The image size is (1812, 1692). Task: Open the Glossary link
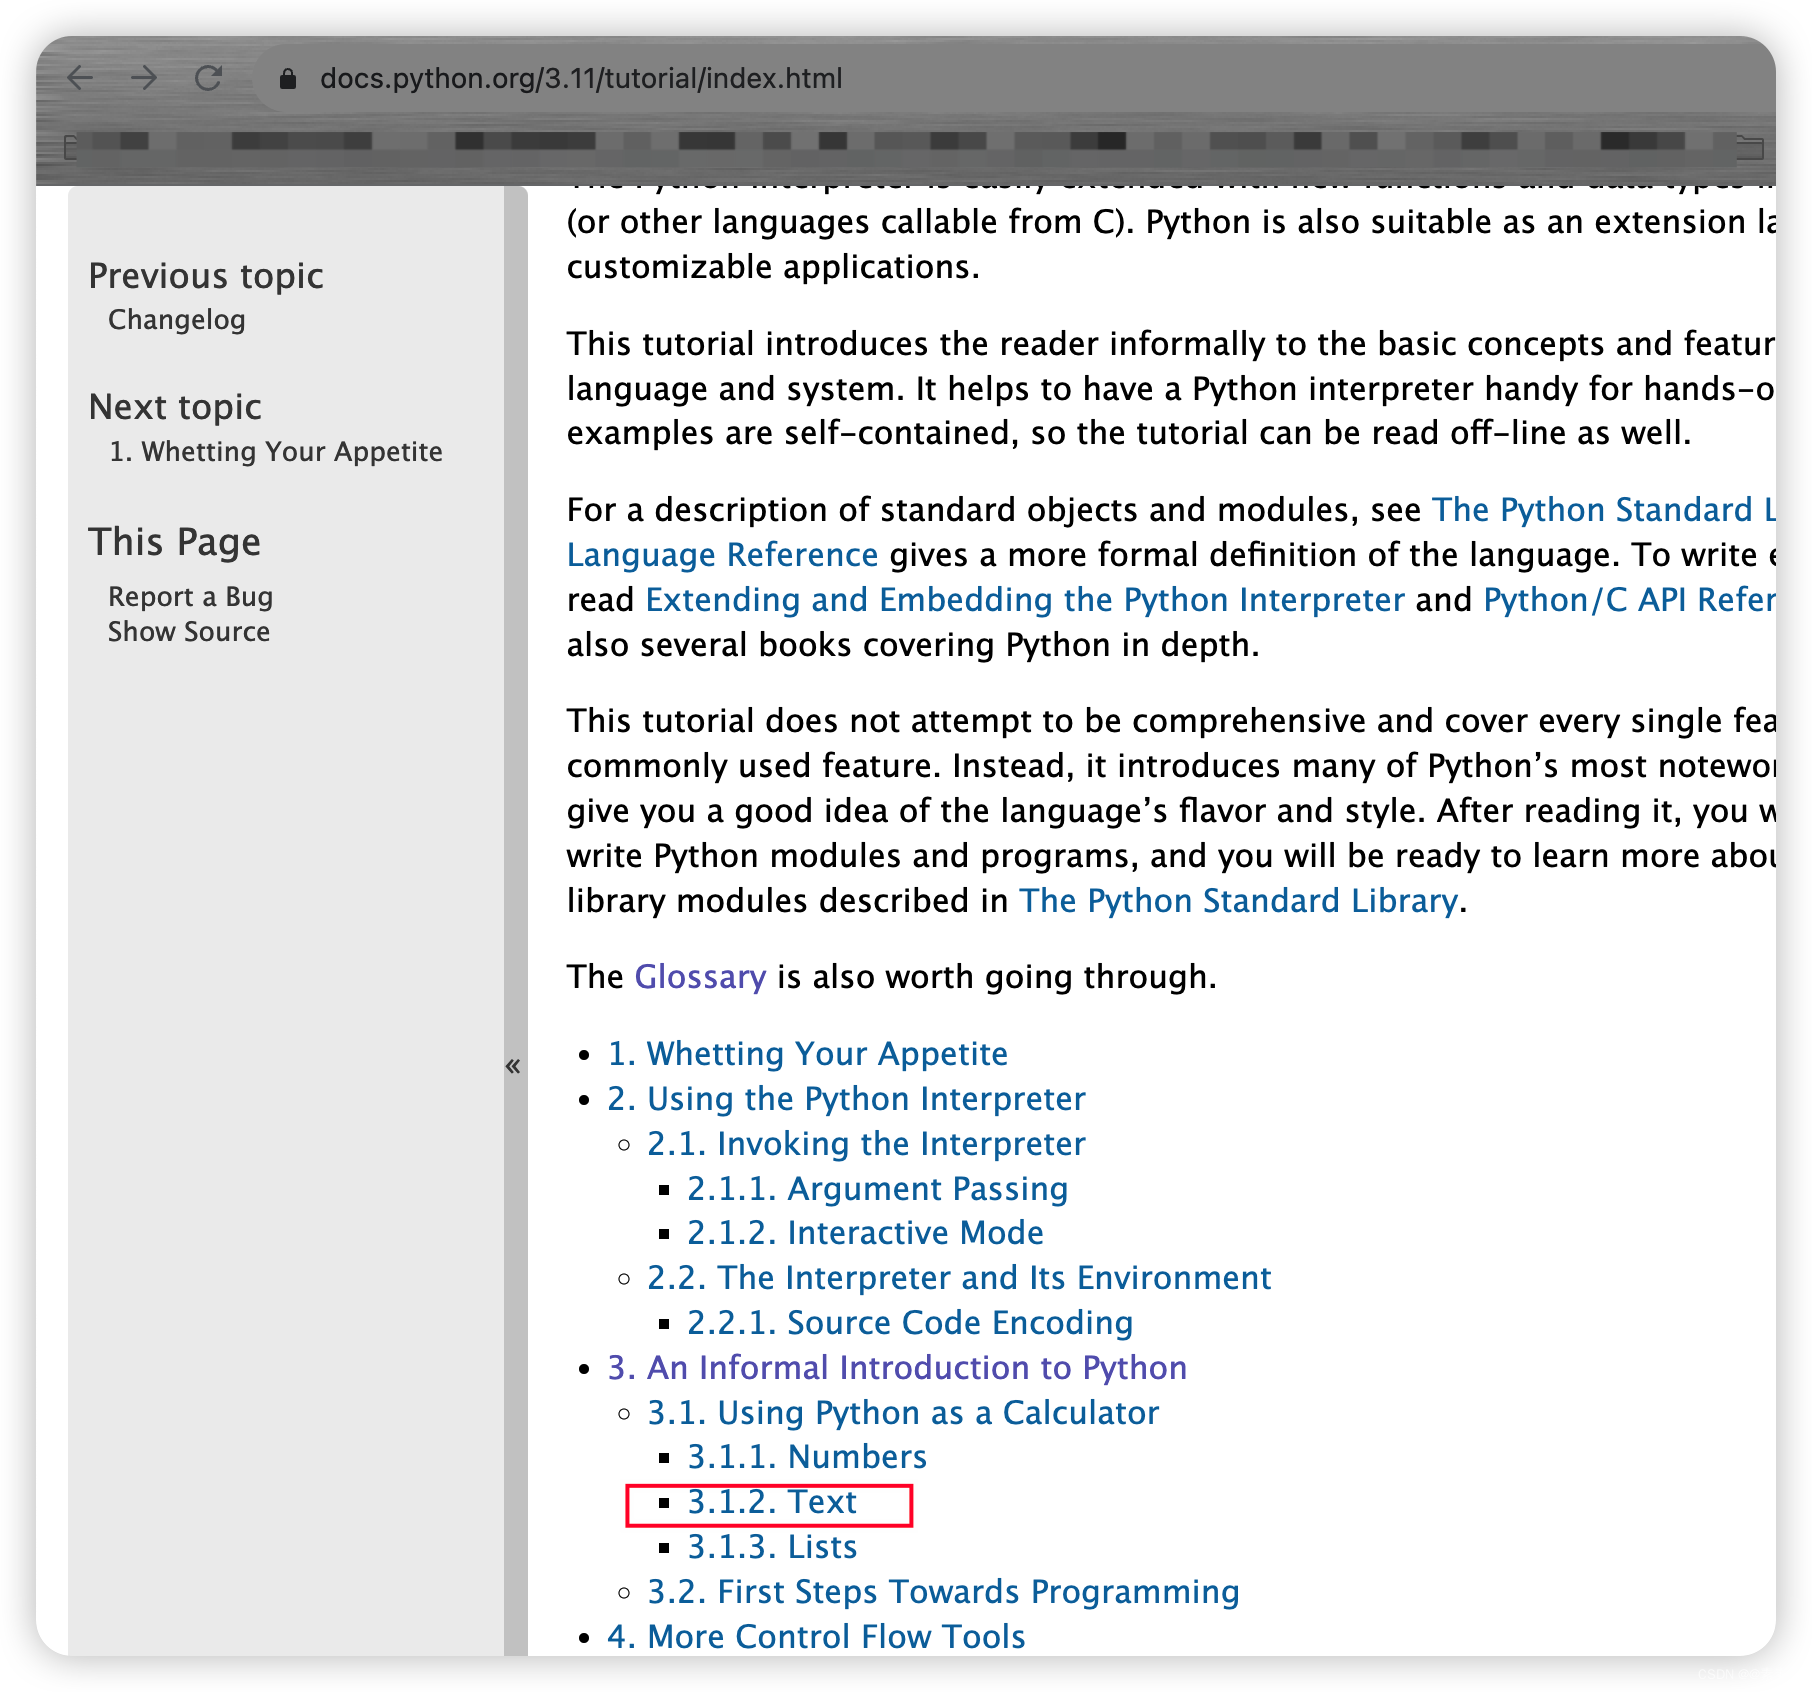(700, 977)
